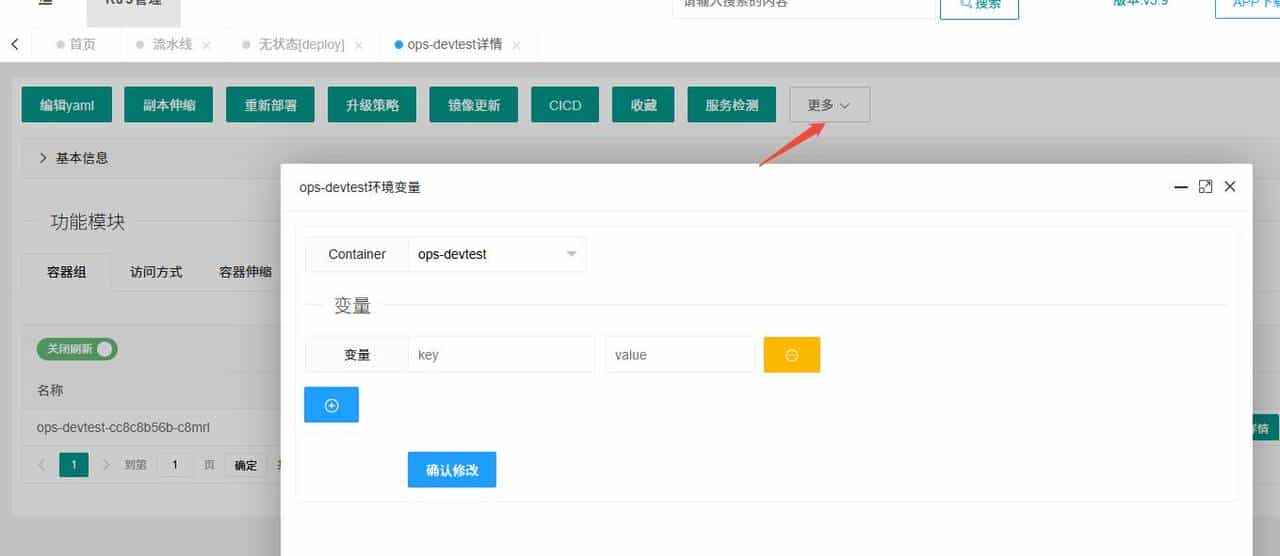Go to next page arrow
Viewport: 1280px width, 556px height.
[106, 465]
